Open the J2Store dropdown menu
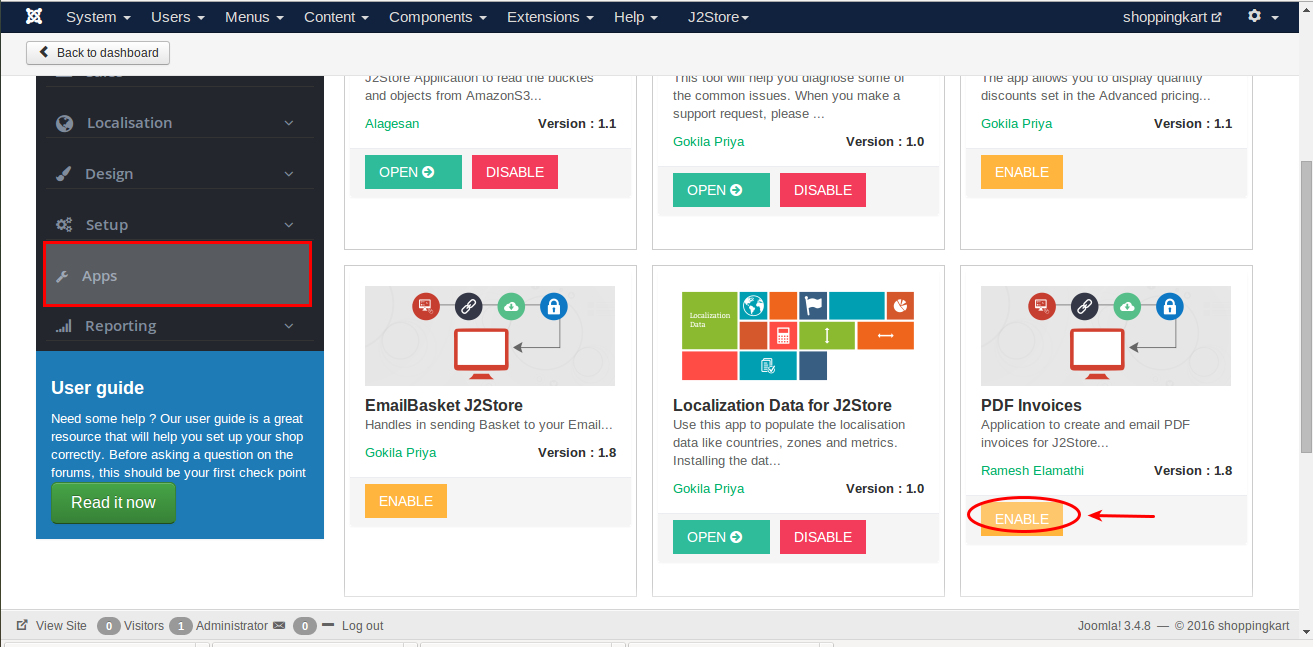This screenshot has width=1313, height=647. click(718, 17)
